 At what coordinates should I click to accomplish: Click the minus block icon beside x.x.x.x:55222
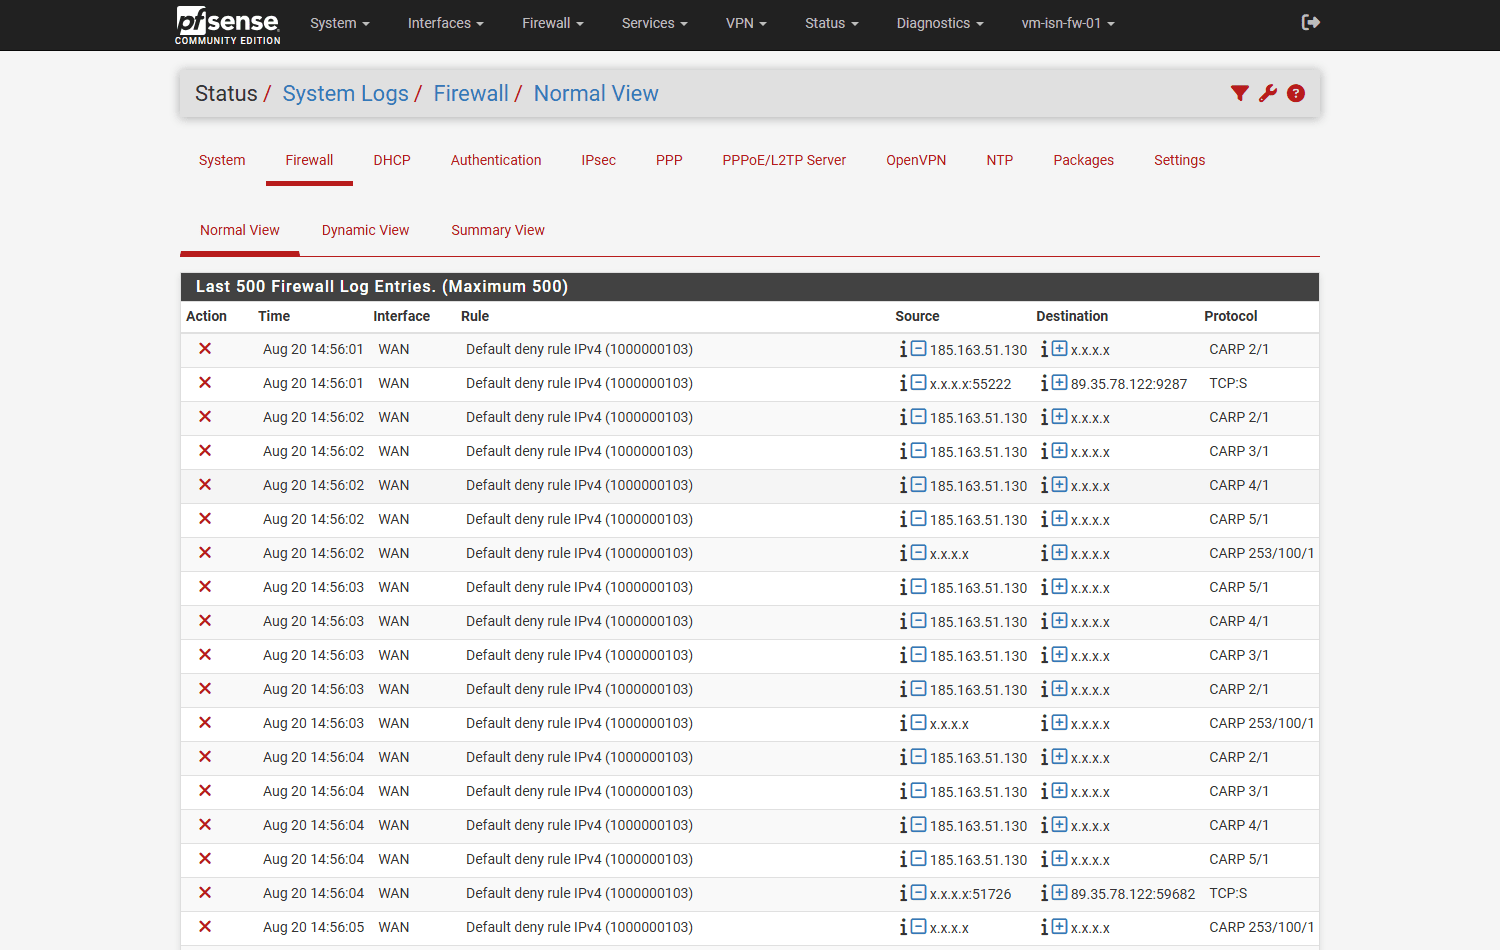(x=918, y=383)
